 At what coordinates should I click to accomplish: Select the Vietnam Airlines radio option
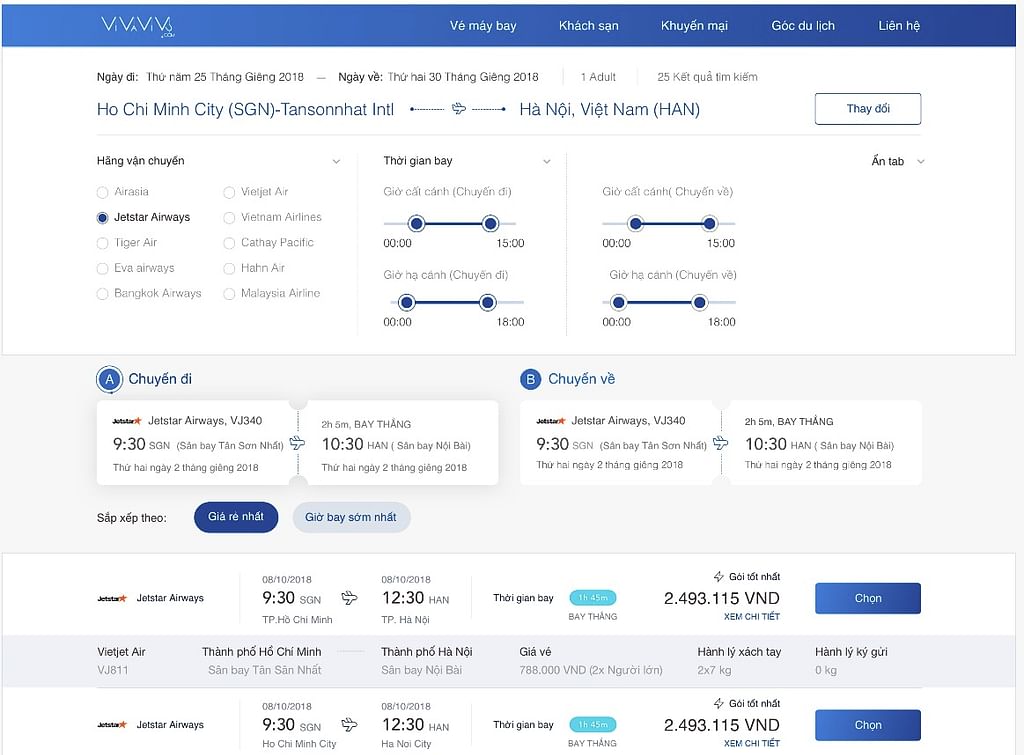(x=230, y=217)
